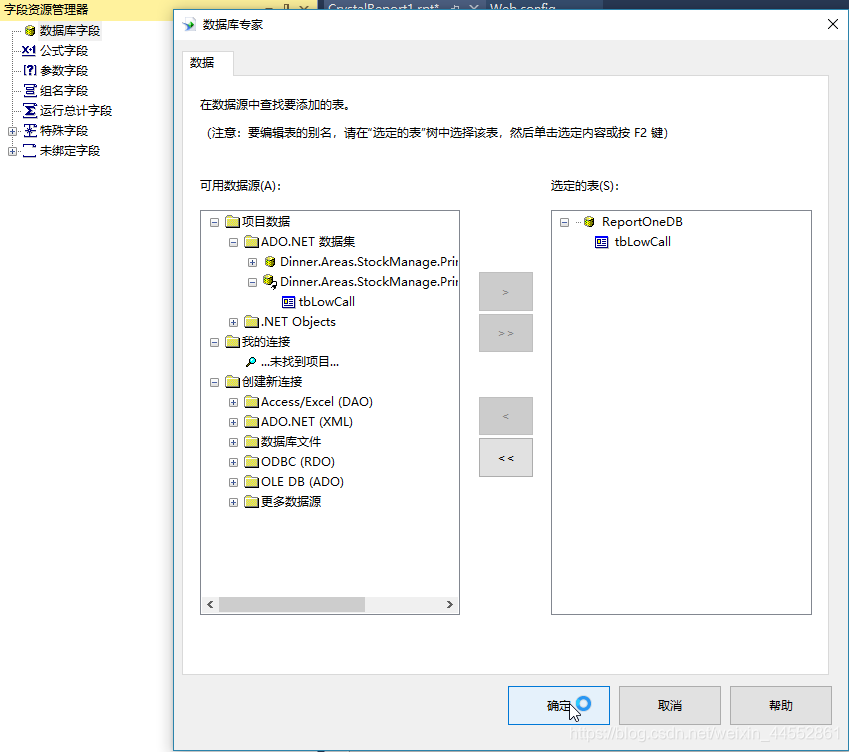Expand the .NET Objects node
The width and height of the screenshot is (849, 752).
click(x=233, y=322)
